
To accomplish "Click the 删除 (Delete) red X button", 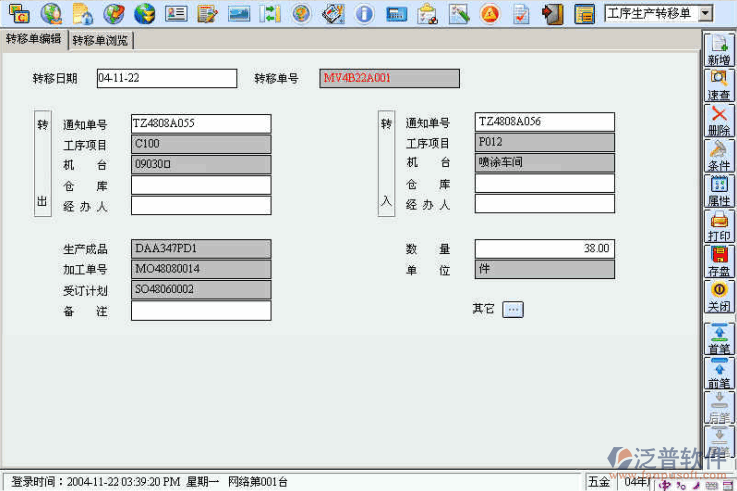I will coord(718,120).
